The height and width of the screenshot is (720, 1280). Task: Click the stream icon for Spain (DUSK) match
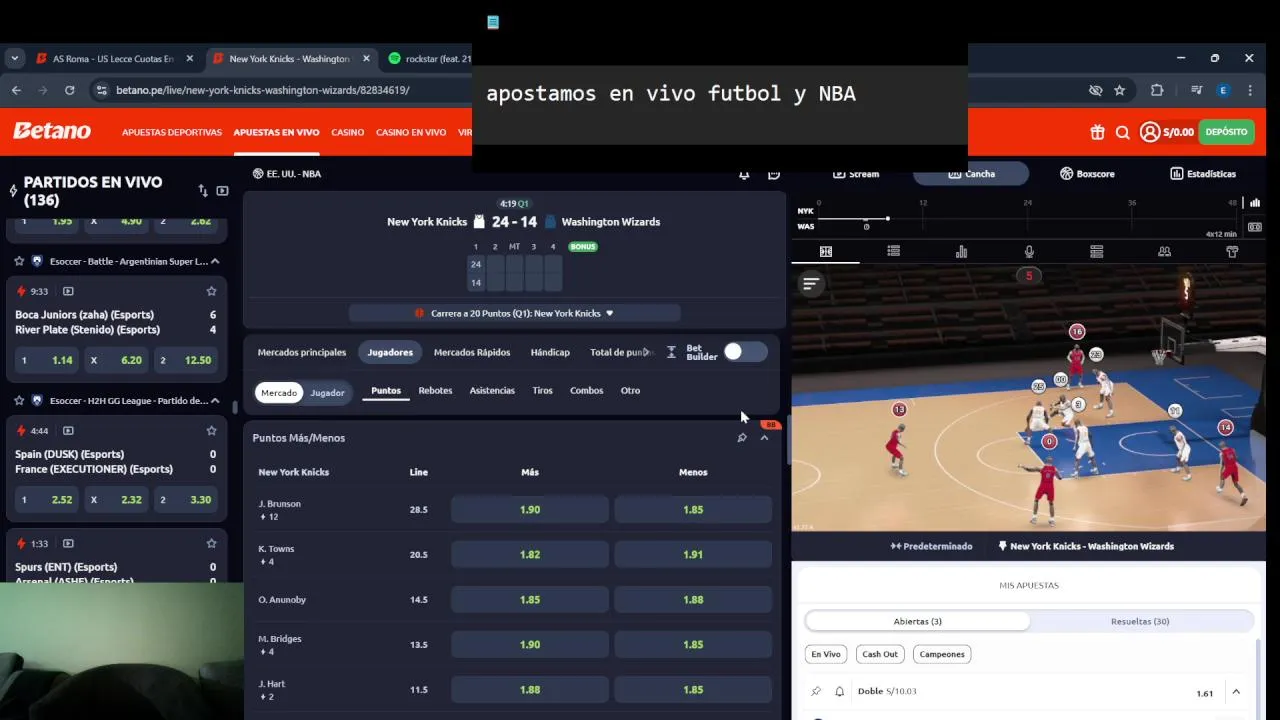pos(68,431)
